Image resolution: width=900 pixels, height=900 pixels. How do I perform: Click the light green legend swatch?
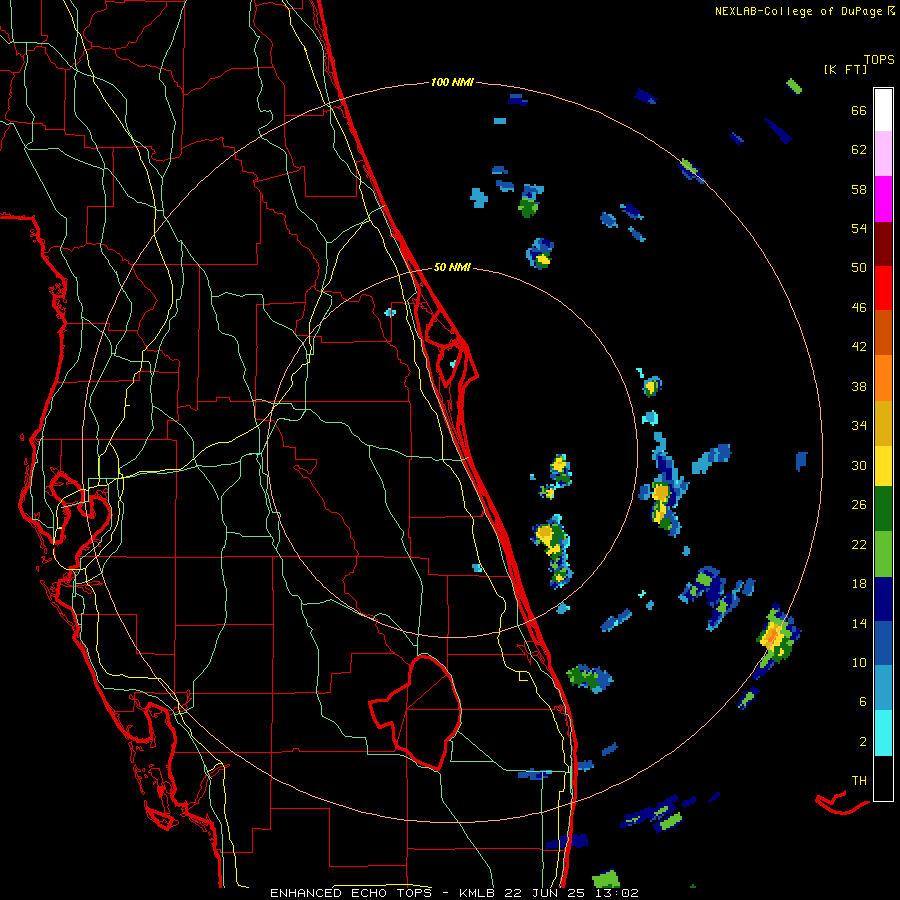883,554
